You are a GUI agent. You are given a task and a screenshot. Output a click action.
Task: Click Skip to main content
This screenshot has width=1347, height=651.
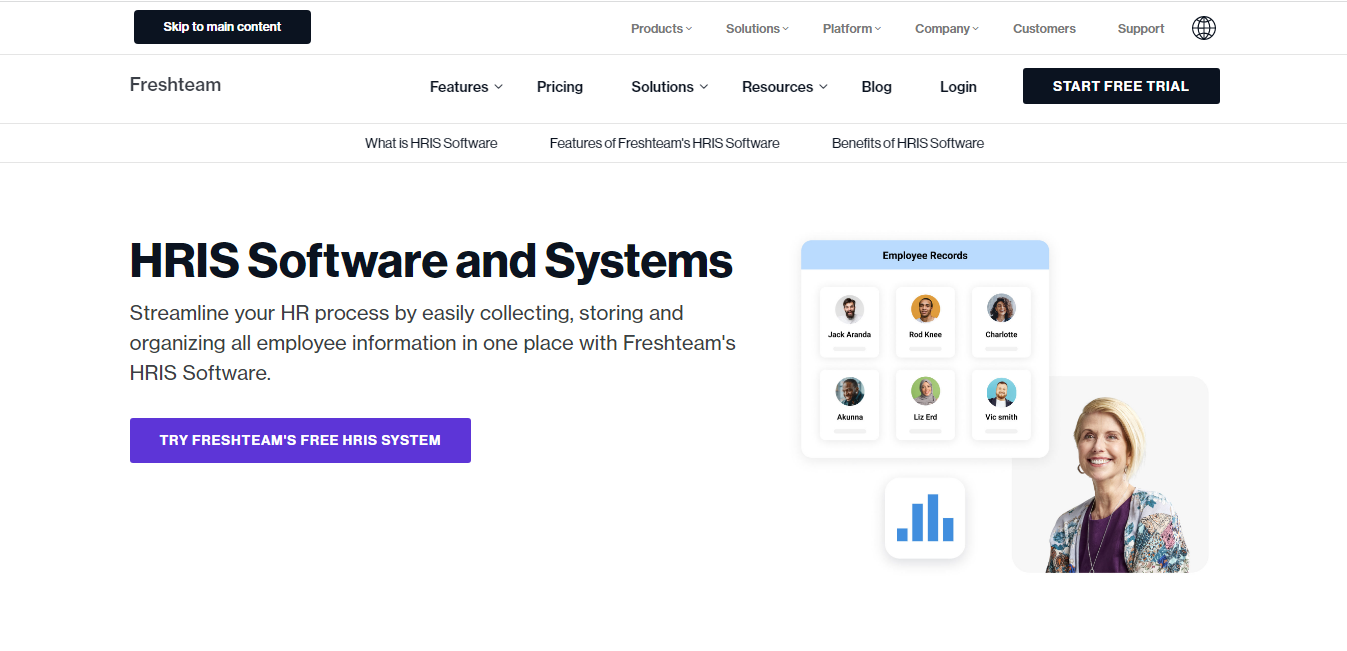(222, 27)
